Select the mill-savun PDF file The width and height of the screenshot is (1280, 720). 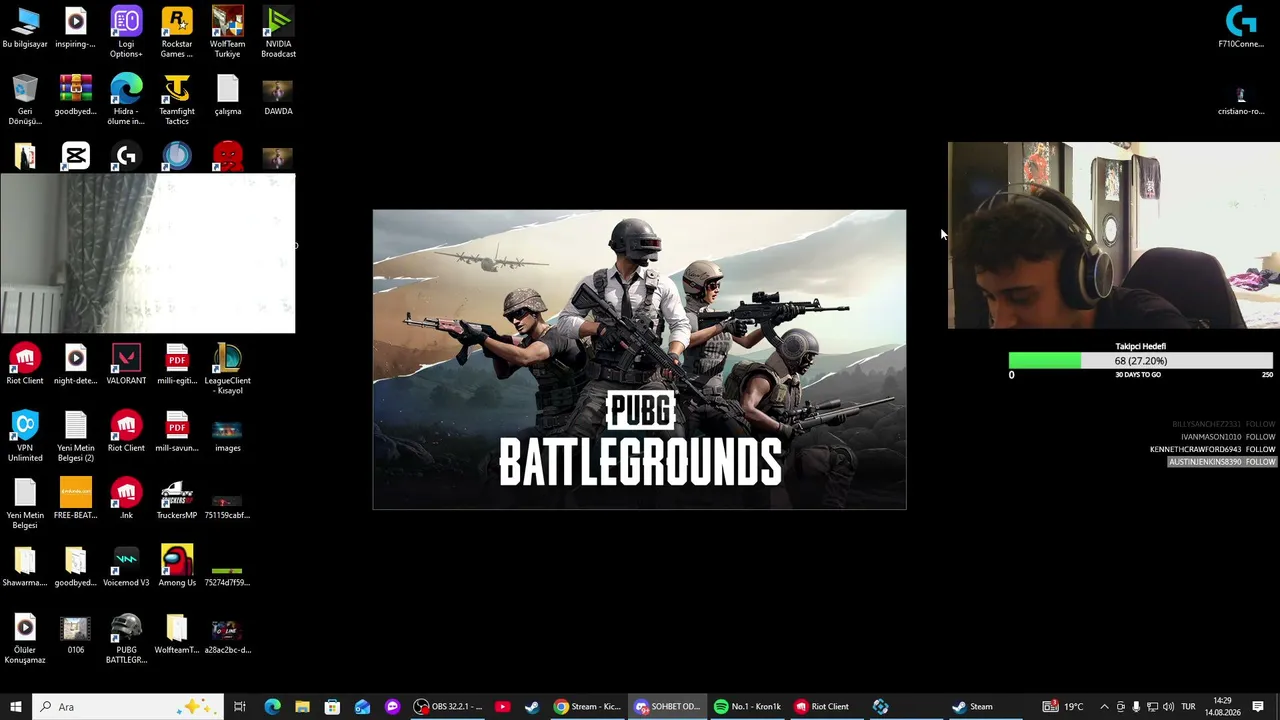click(x=177, y=432)
